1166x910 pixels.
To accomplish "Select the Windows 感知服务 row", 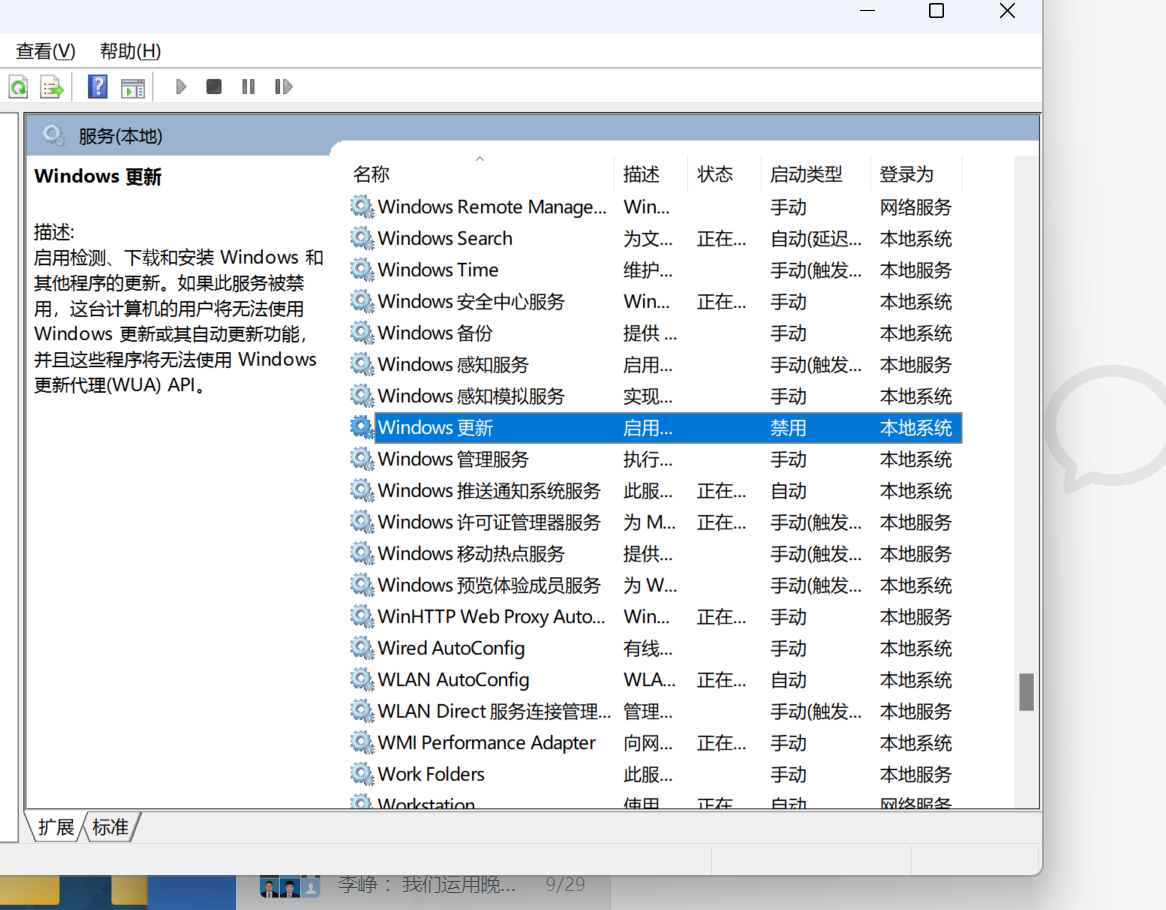I will coord(654,364).
